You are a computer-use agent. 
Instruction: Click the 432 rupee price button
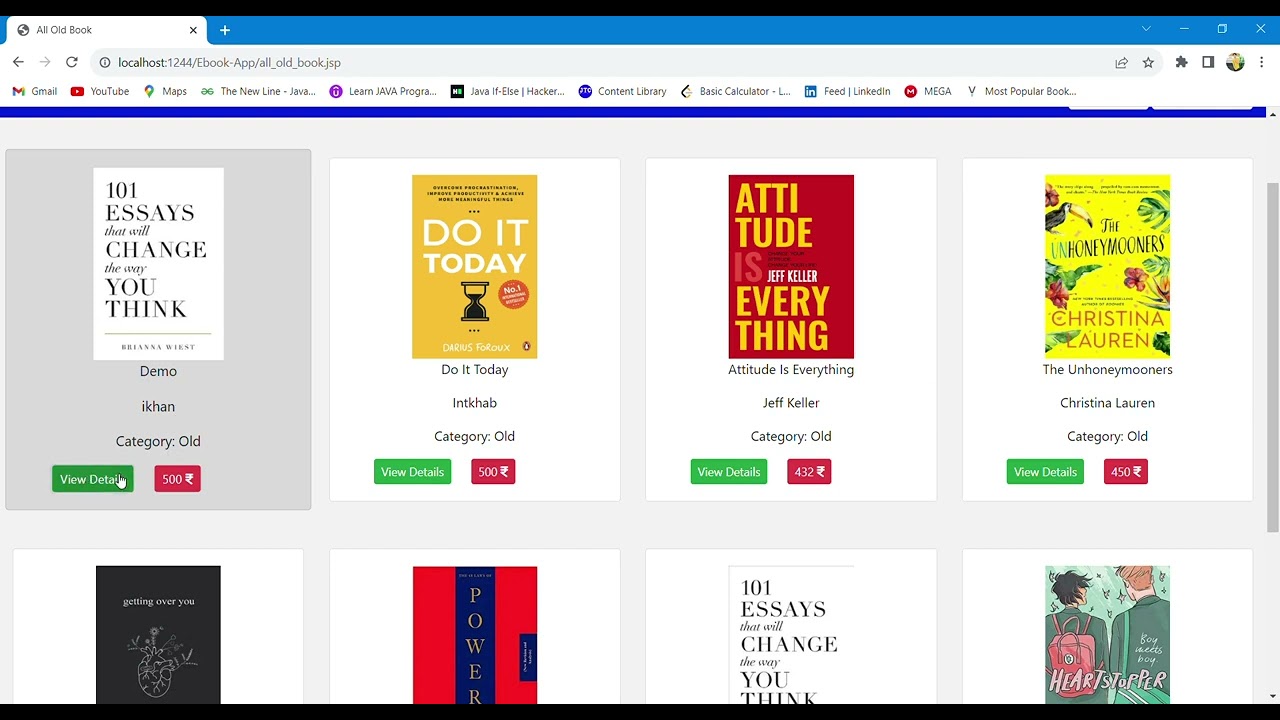click(x=809, y=472)
